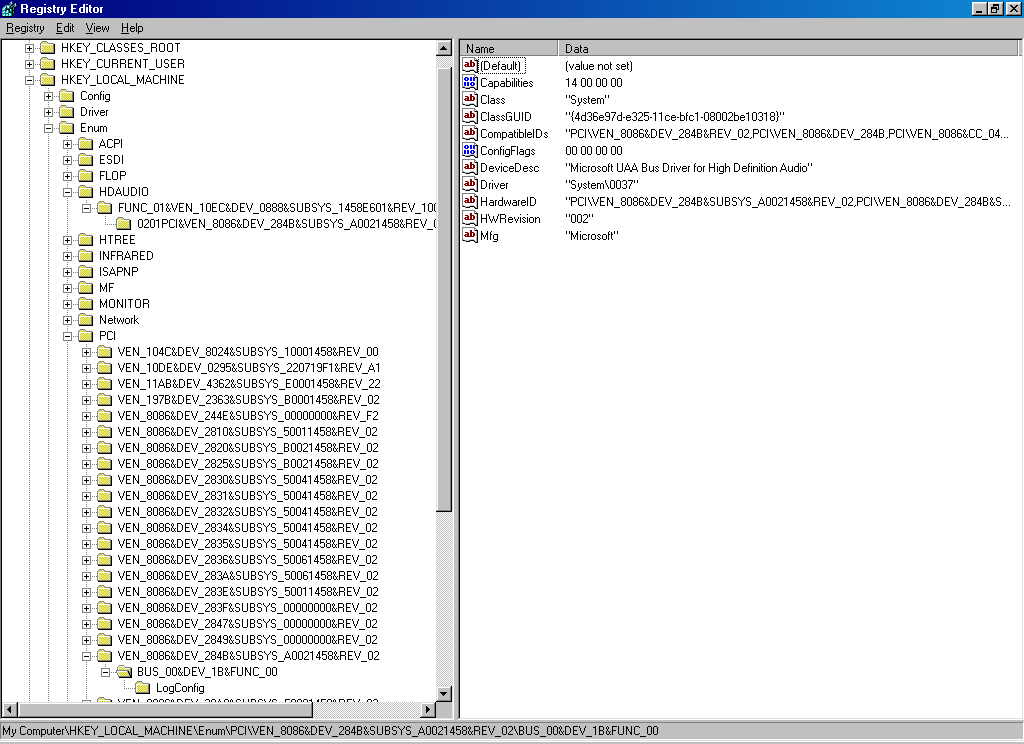
Task: Click the Capabilities data "14 00 00 00"
Action: point(594,83)
